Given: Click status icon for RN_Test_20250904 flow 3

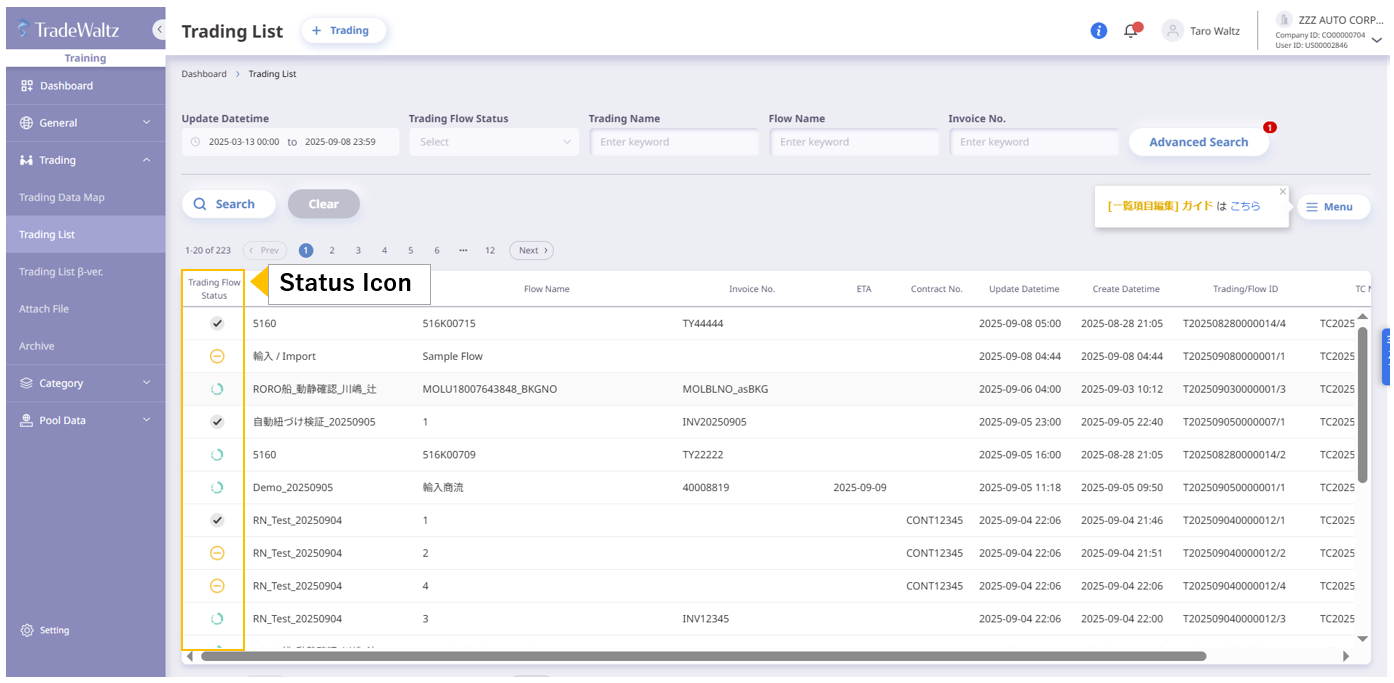Looking at the screenshot, I should pyautogui.click(x=217, y=619).
